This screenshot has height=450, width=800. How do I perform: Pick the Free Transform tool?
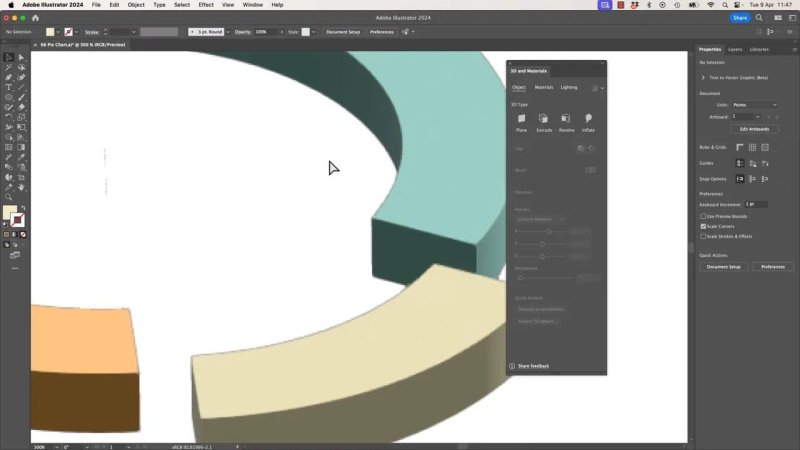click(21, 127)
